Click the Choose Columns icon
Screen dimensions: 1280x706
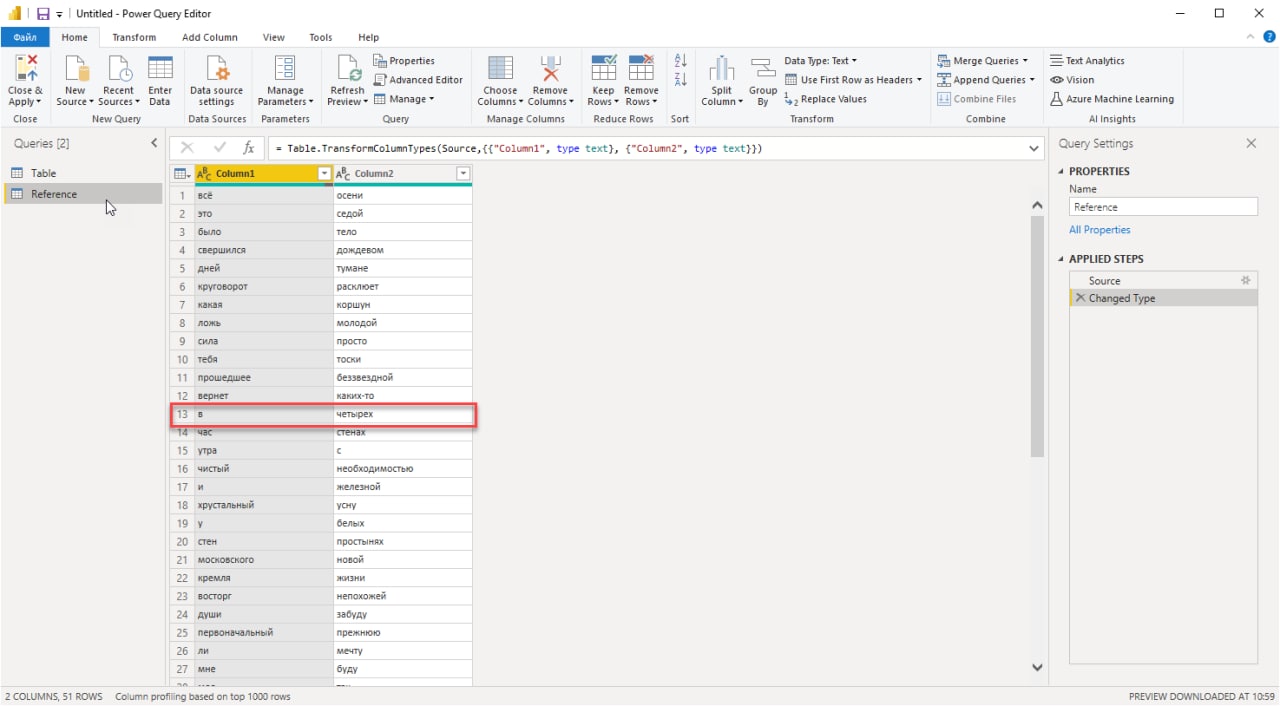coord(500,68)
